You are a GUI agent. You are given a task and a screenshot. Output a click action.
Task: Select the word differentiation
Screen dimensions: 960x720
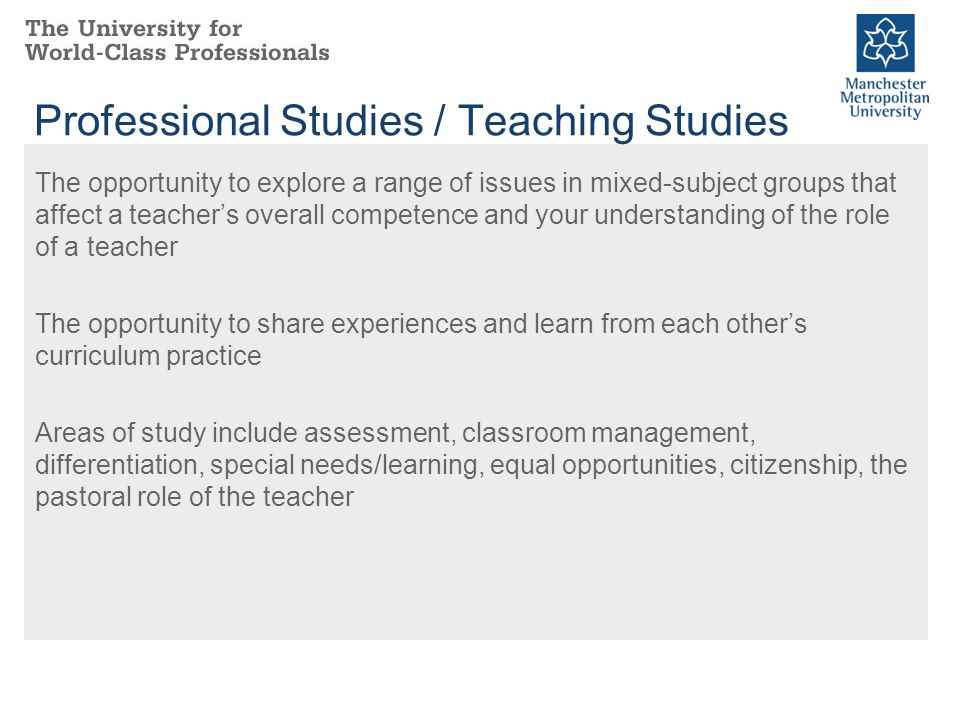click(x=116, y=465)
